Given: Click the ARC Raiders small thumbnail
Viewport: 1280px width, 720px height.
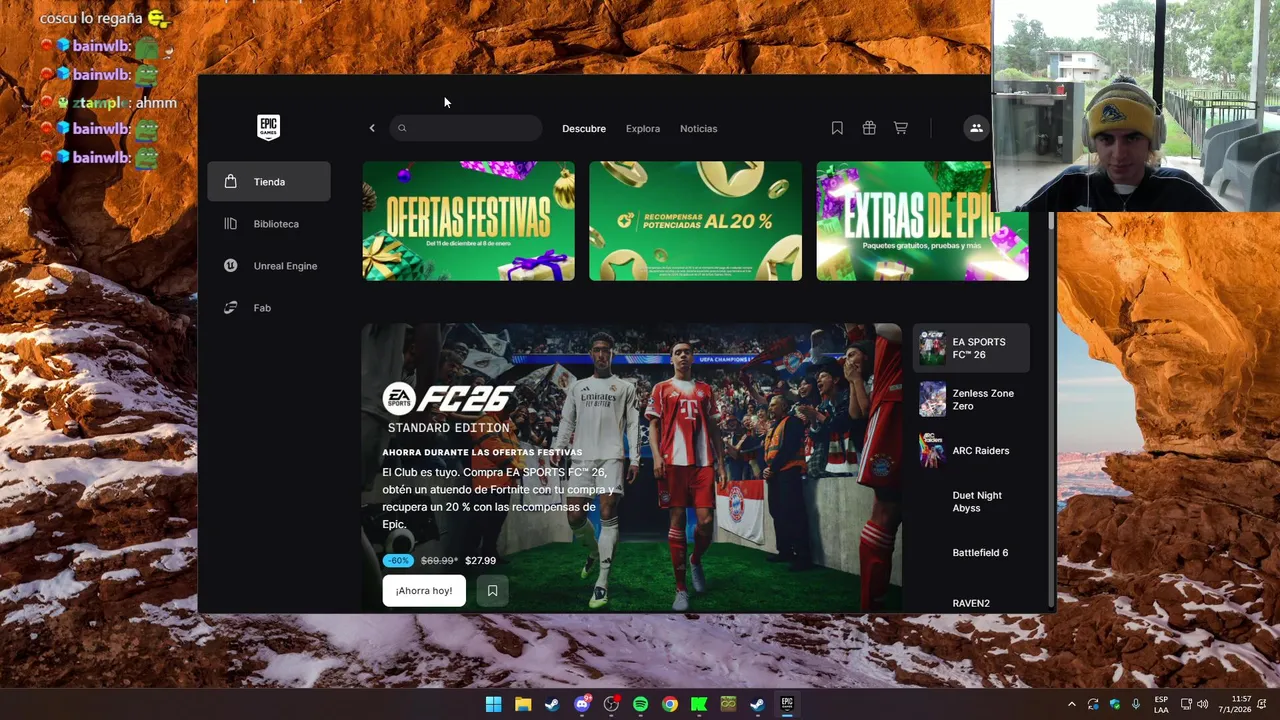Looking at the screenshot, I should click(x=932, y=451).
